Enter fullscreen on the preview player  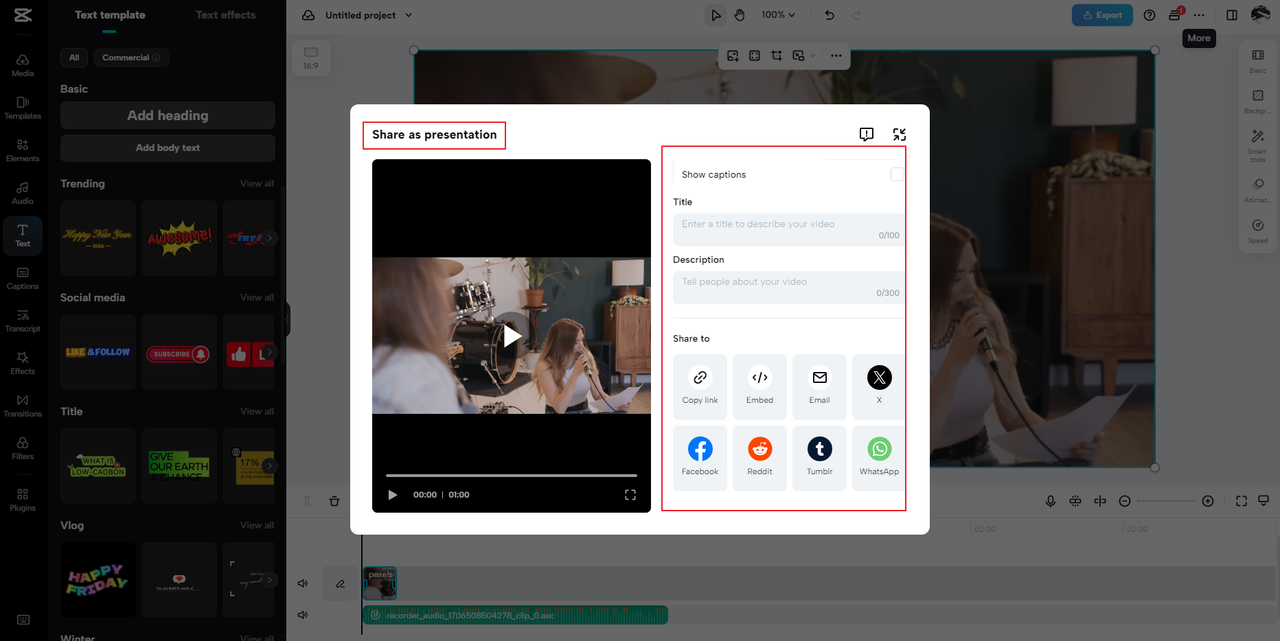coord(630,494)
